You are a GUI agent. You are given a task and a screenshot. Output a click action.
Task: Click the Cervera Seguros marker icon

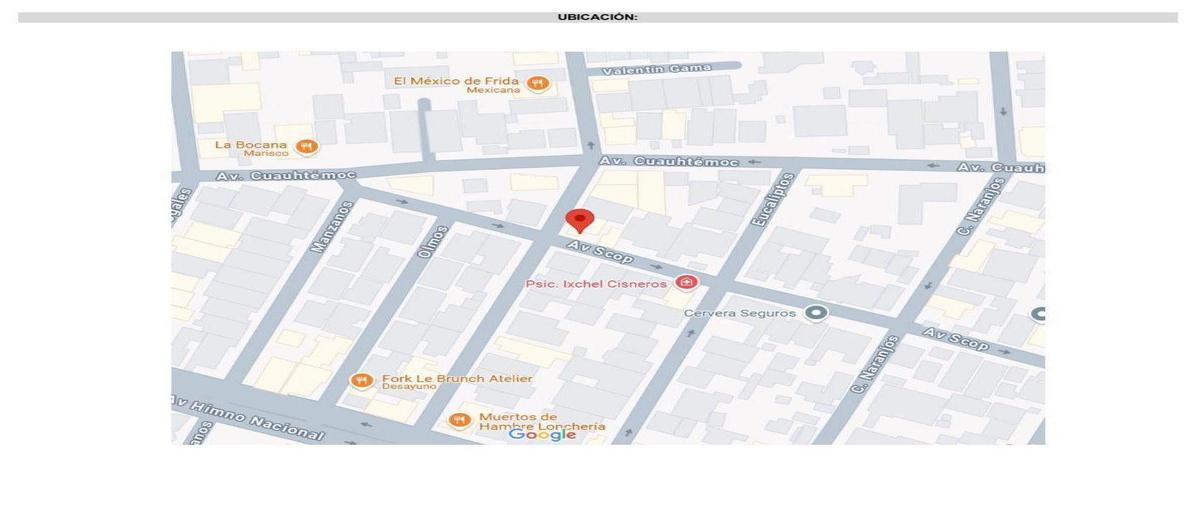(817, 313)
